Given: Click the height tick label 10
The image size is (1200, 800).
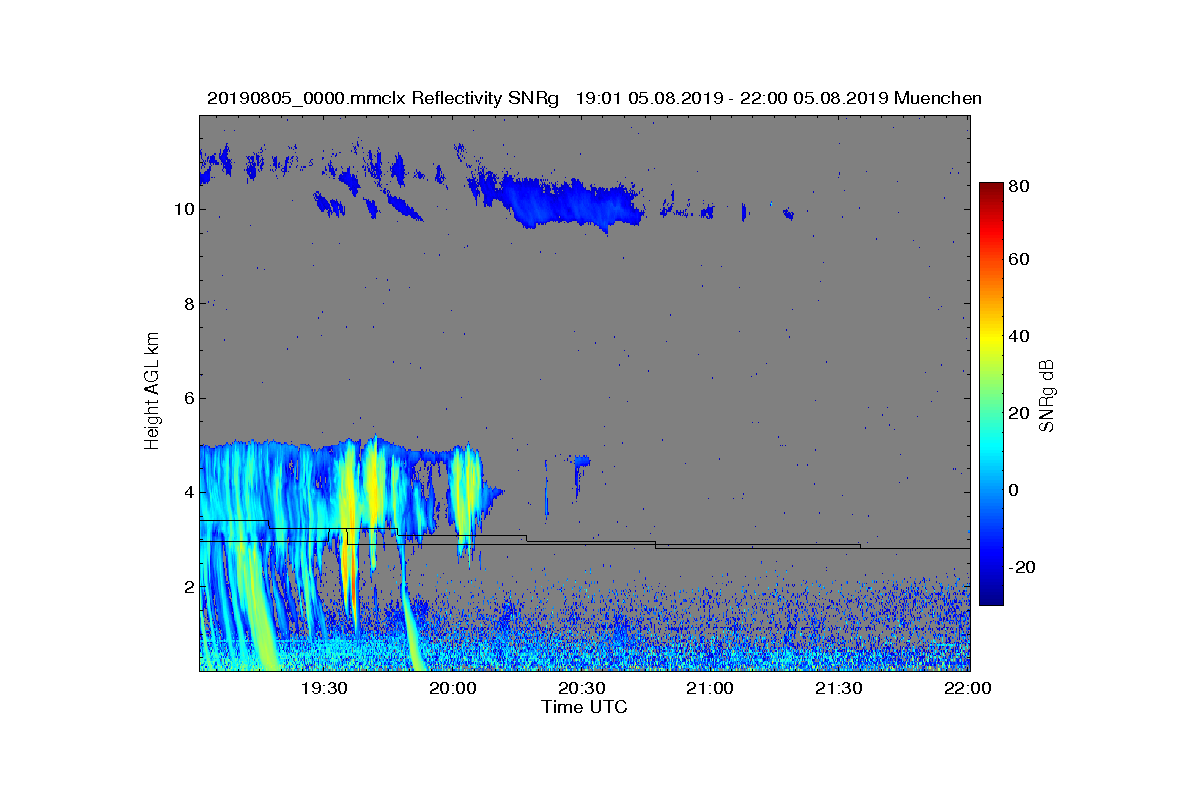Looking at the screenshot, I should point(183,209).
